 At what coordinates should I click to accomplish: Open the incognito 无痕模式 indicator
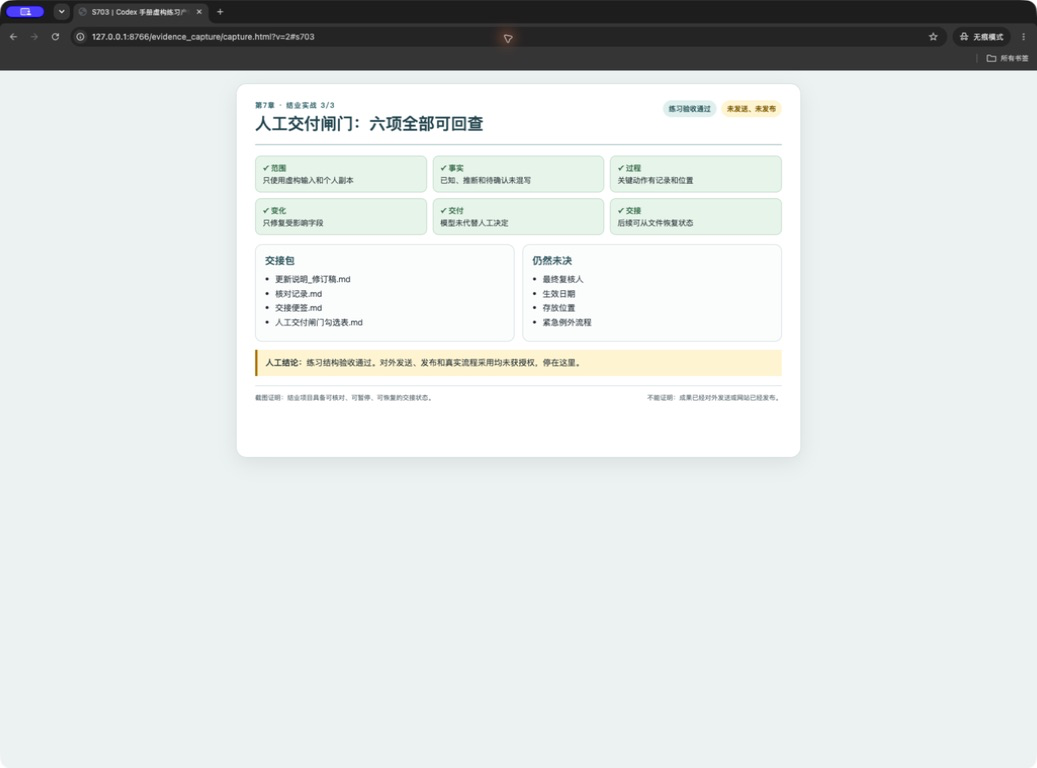[x=981, y=37]
